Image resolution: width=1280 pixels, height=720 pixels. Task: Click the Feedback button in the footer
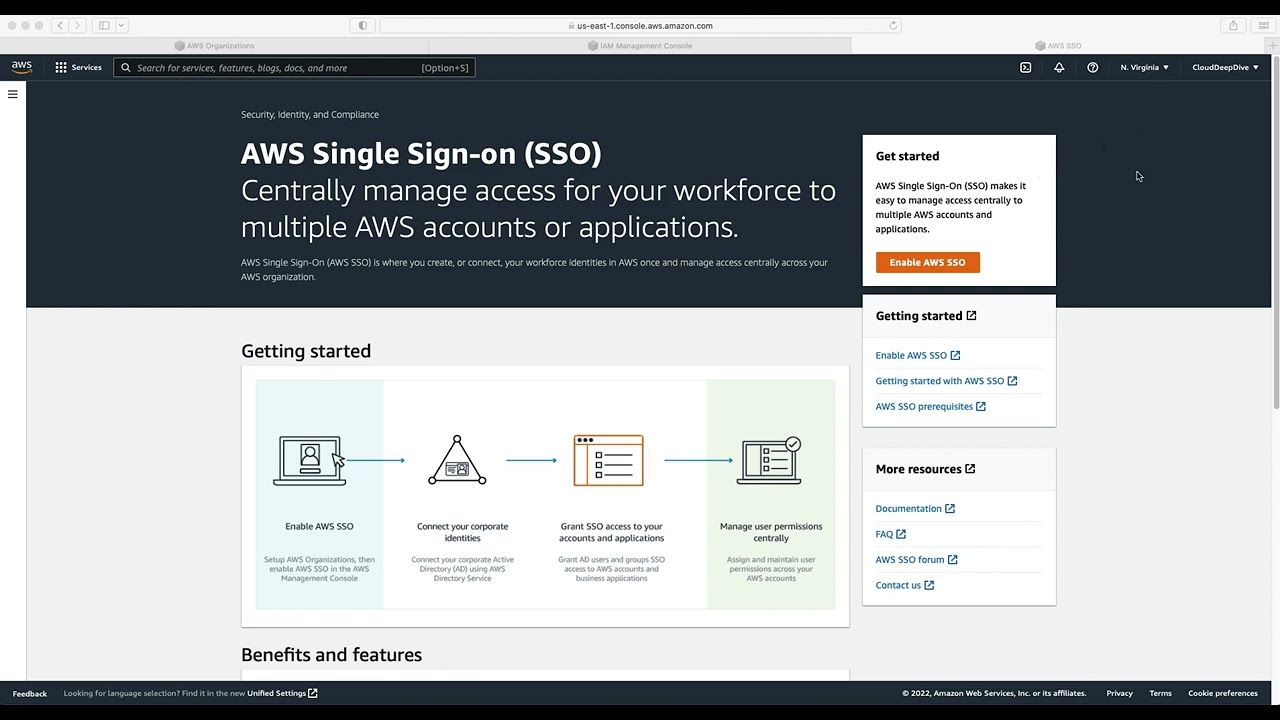click(30, 693)
